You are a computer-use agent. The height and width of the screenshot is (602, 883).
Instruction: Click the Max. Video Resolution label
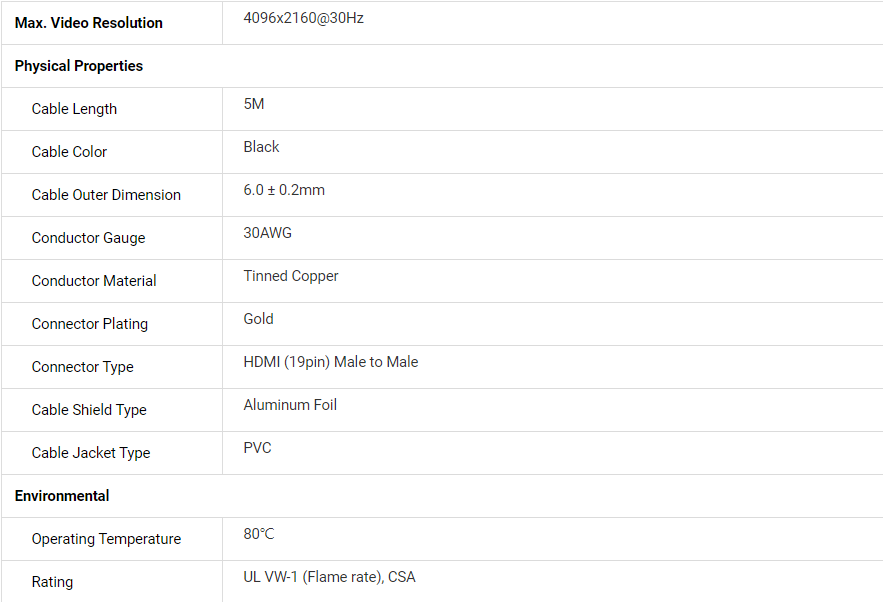[x=88, y=23]
